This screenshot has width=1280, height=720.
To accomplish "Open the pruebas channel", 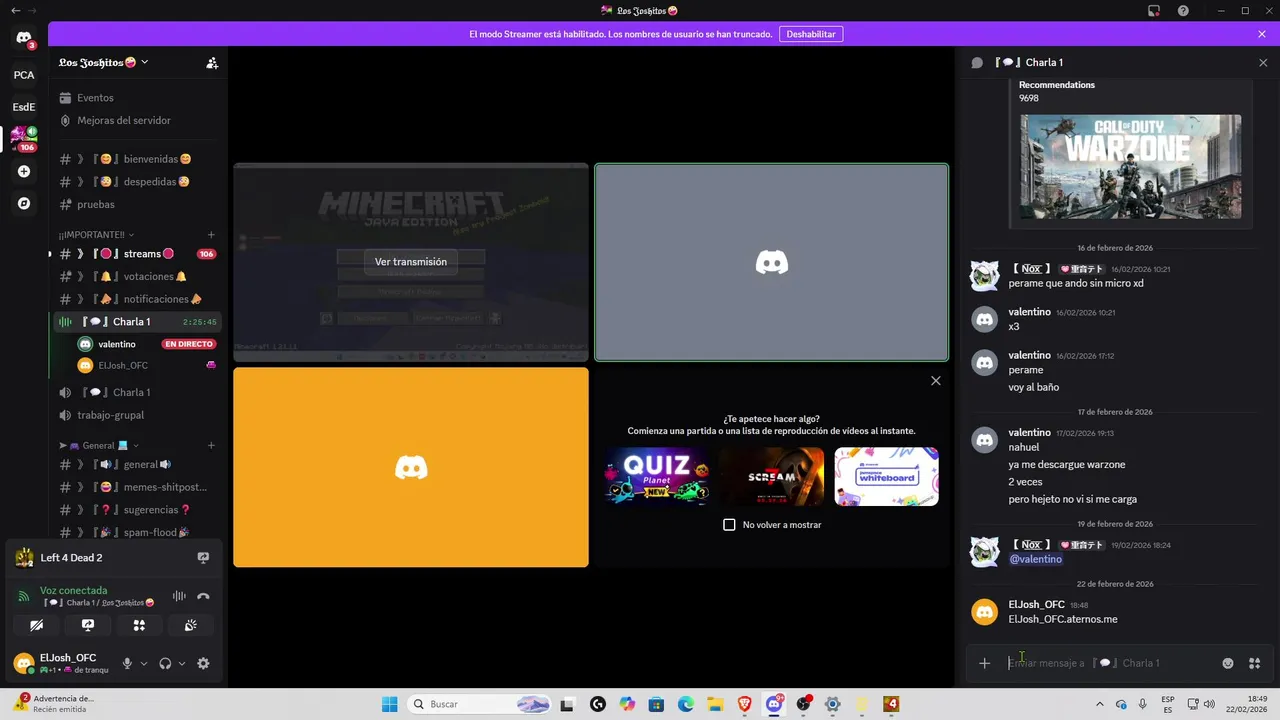I will [x=138, y=204].
